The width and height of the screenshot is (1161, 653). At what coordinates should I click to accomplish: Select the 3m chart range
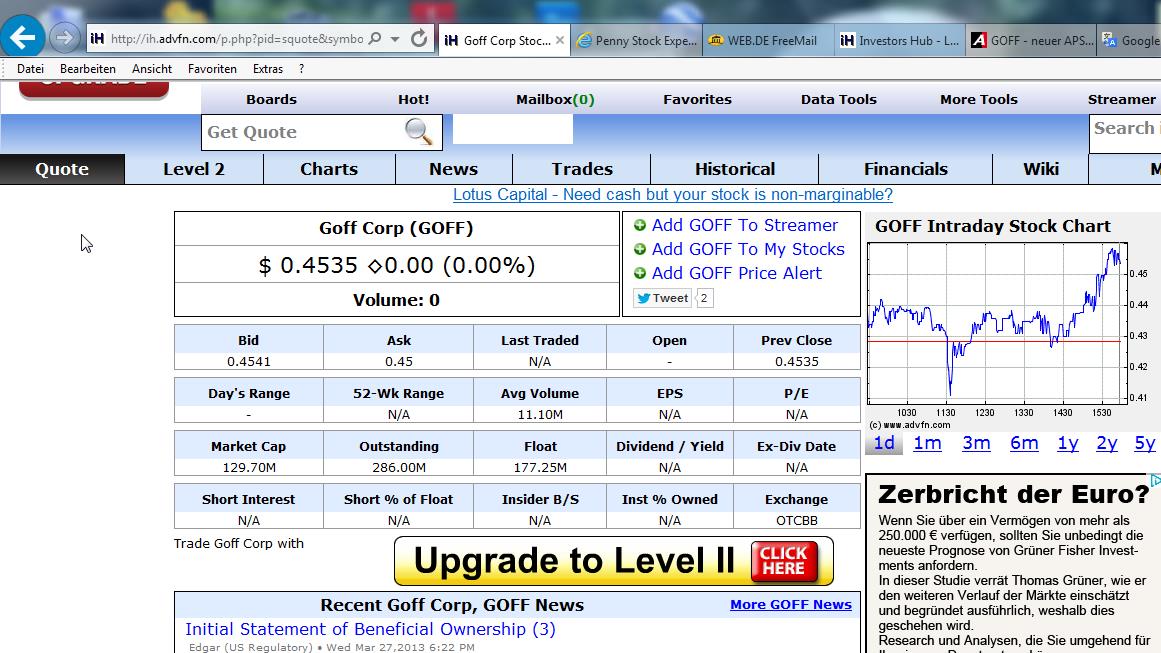coord(976,443)
